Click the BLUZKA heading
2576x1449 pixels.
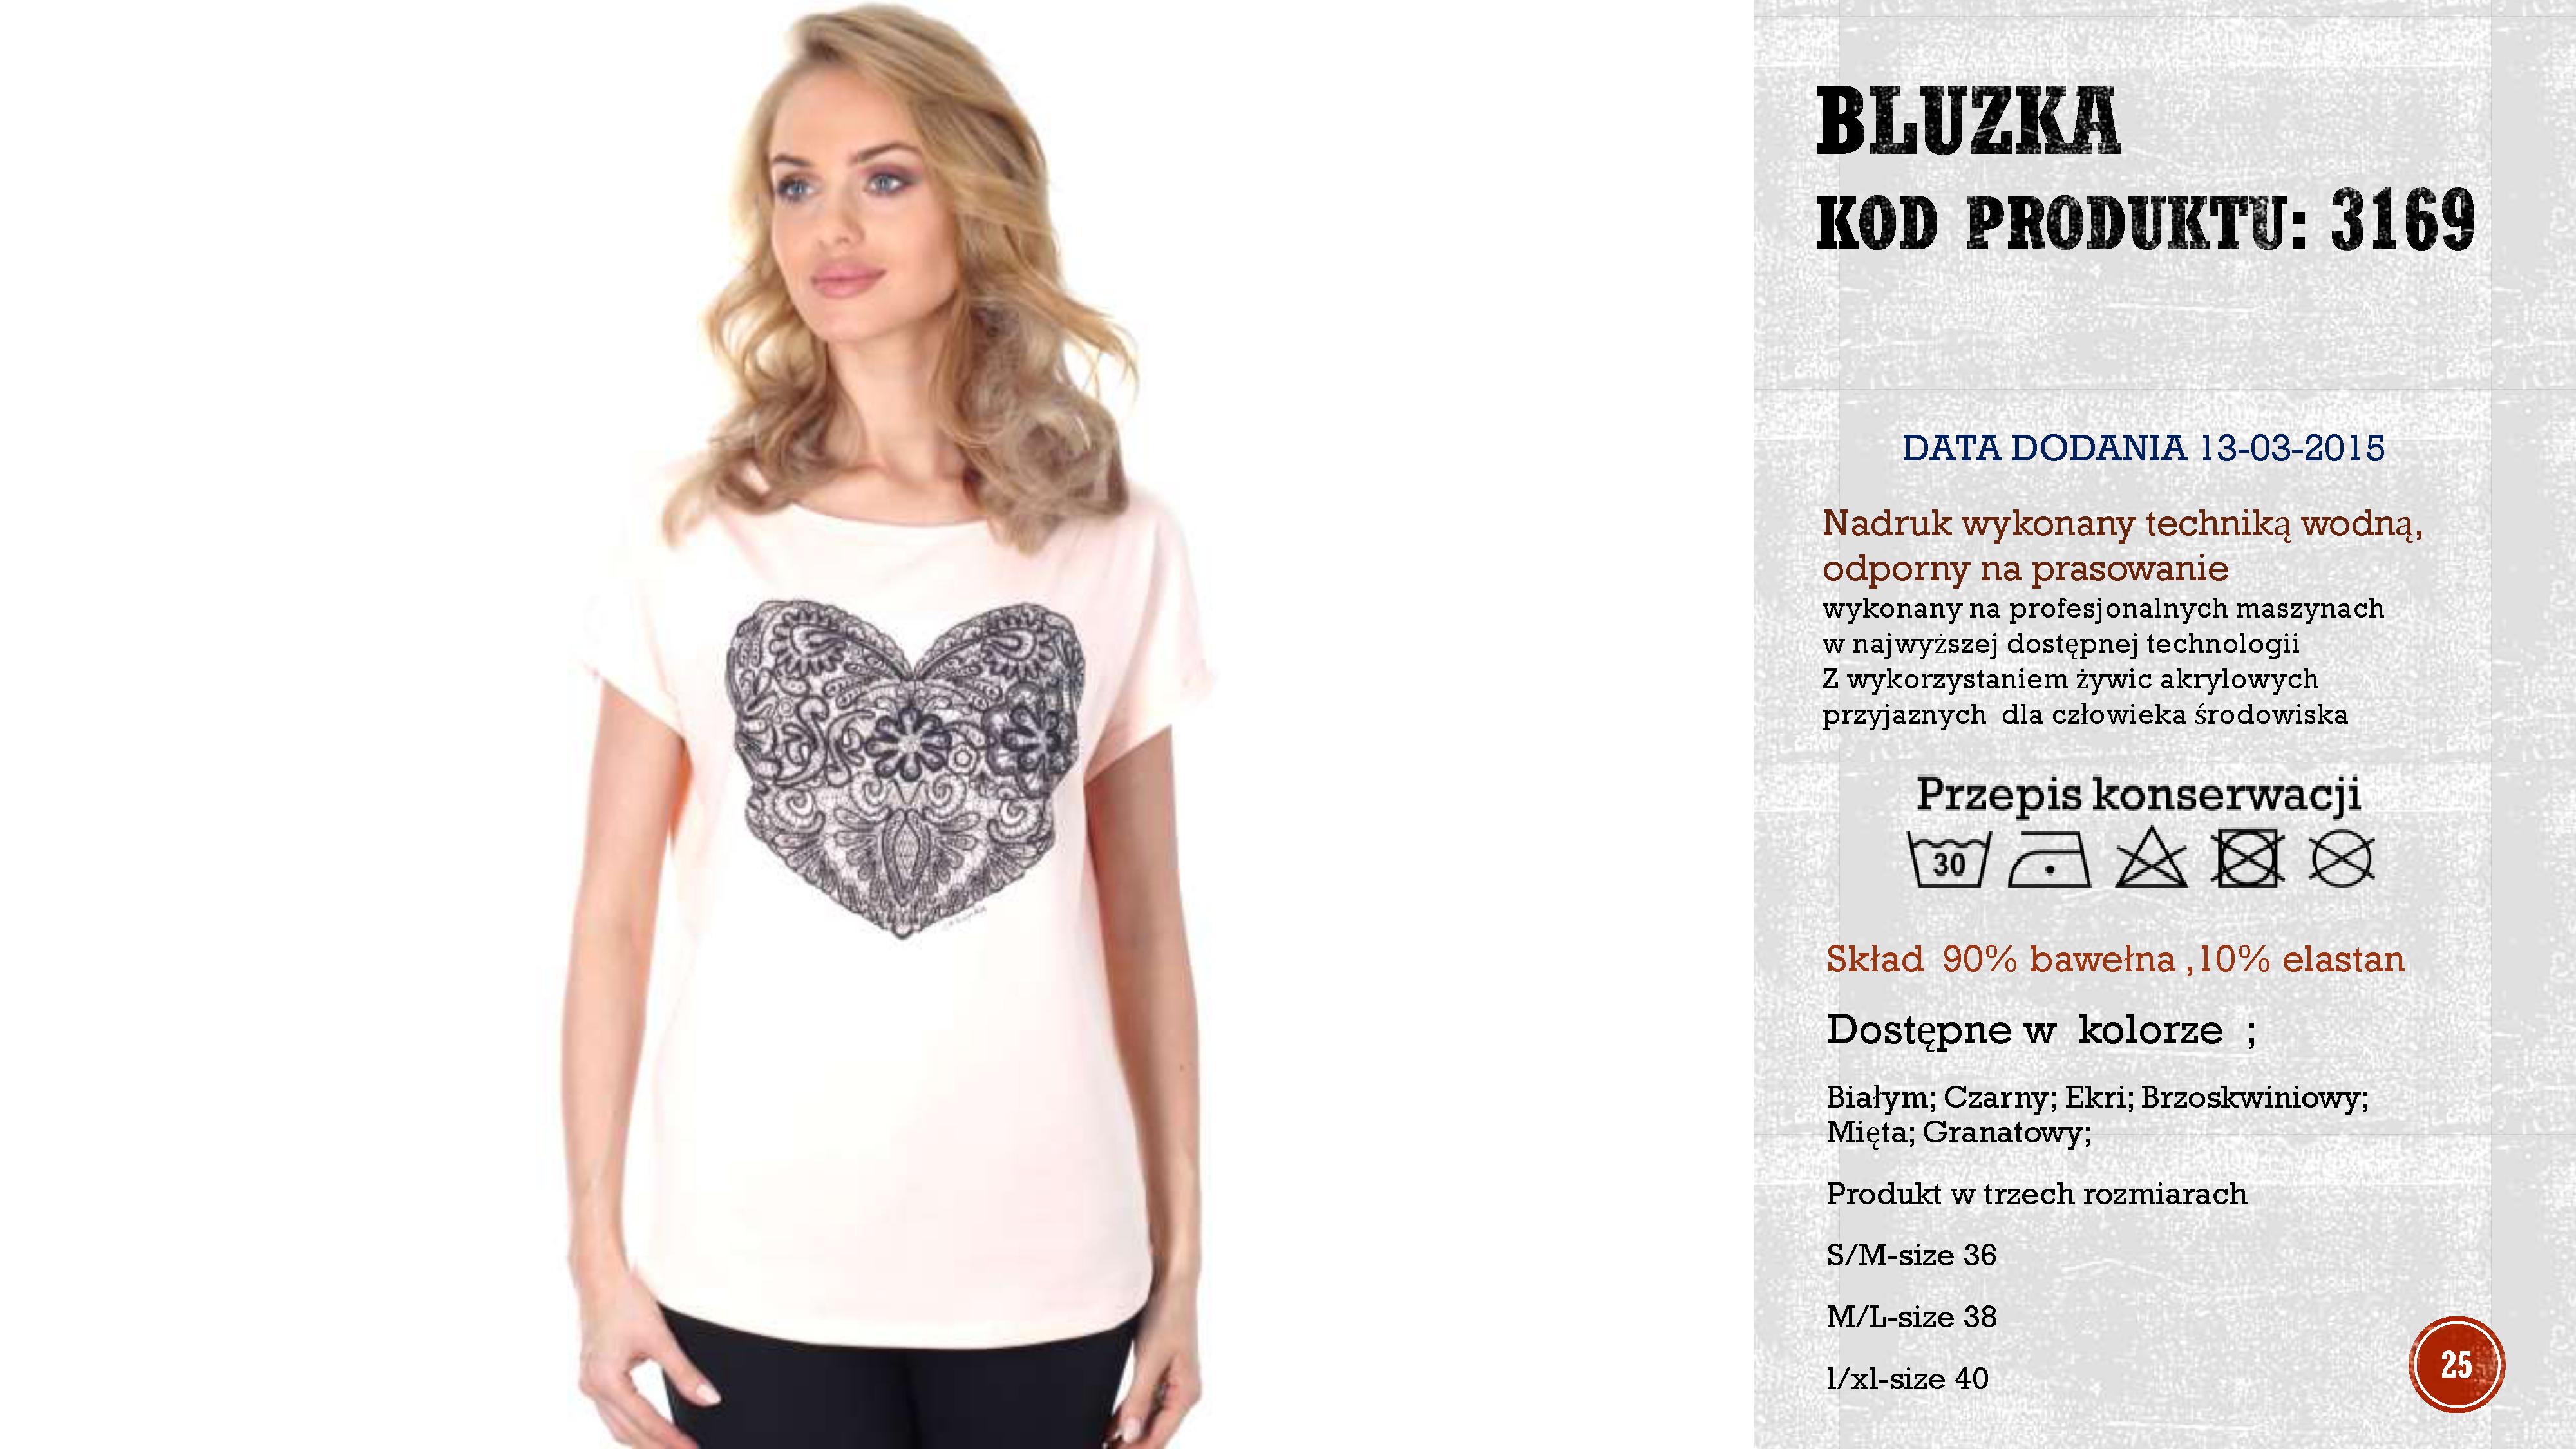tap(1968, 122)
